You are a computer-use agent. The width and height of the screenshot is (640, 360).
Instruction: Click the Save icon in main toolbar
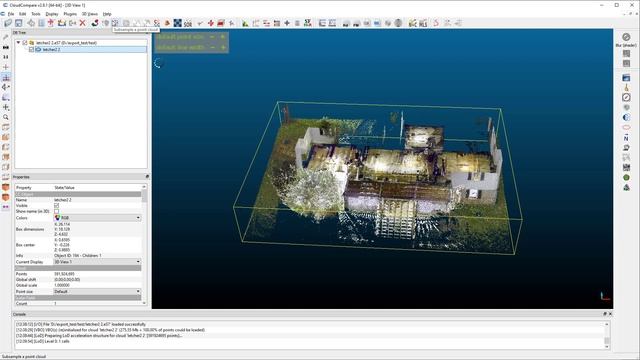coord(18,23)
